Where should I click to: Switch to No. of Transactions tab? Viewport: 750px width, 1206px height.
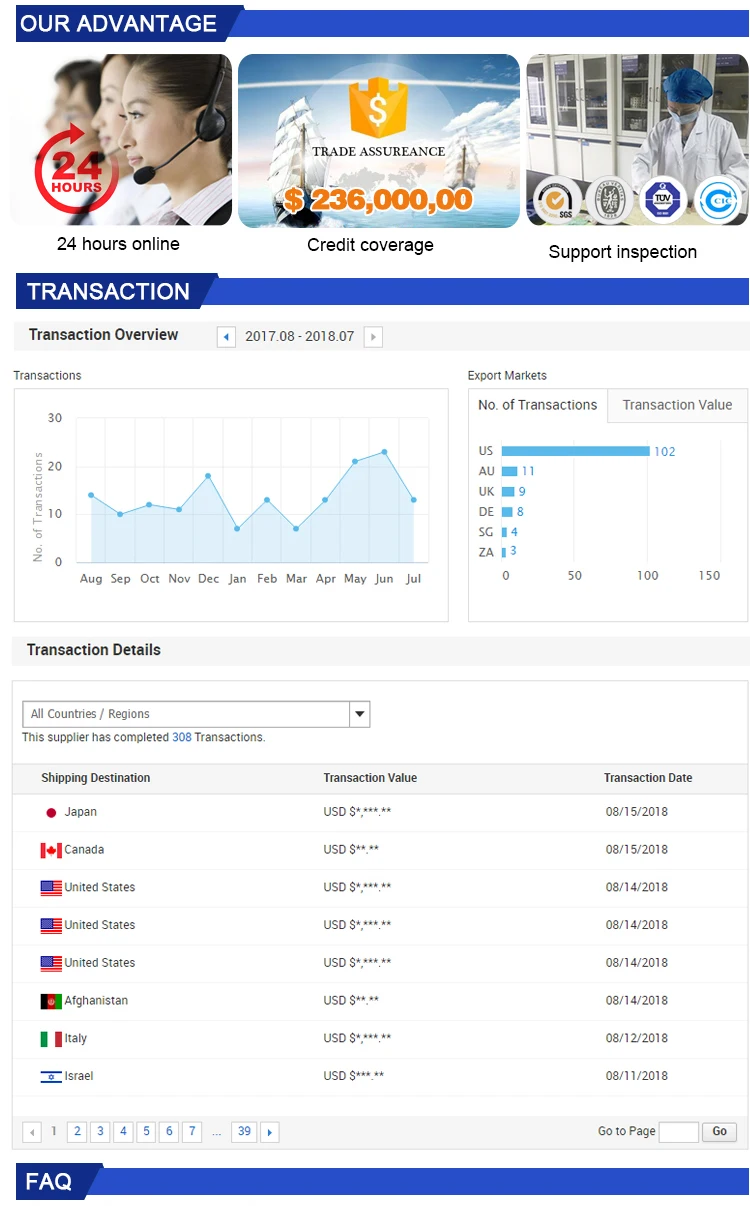(537, 405)
